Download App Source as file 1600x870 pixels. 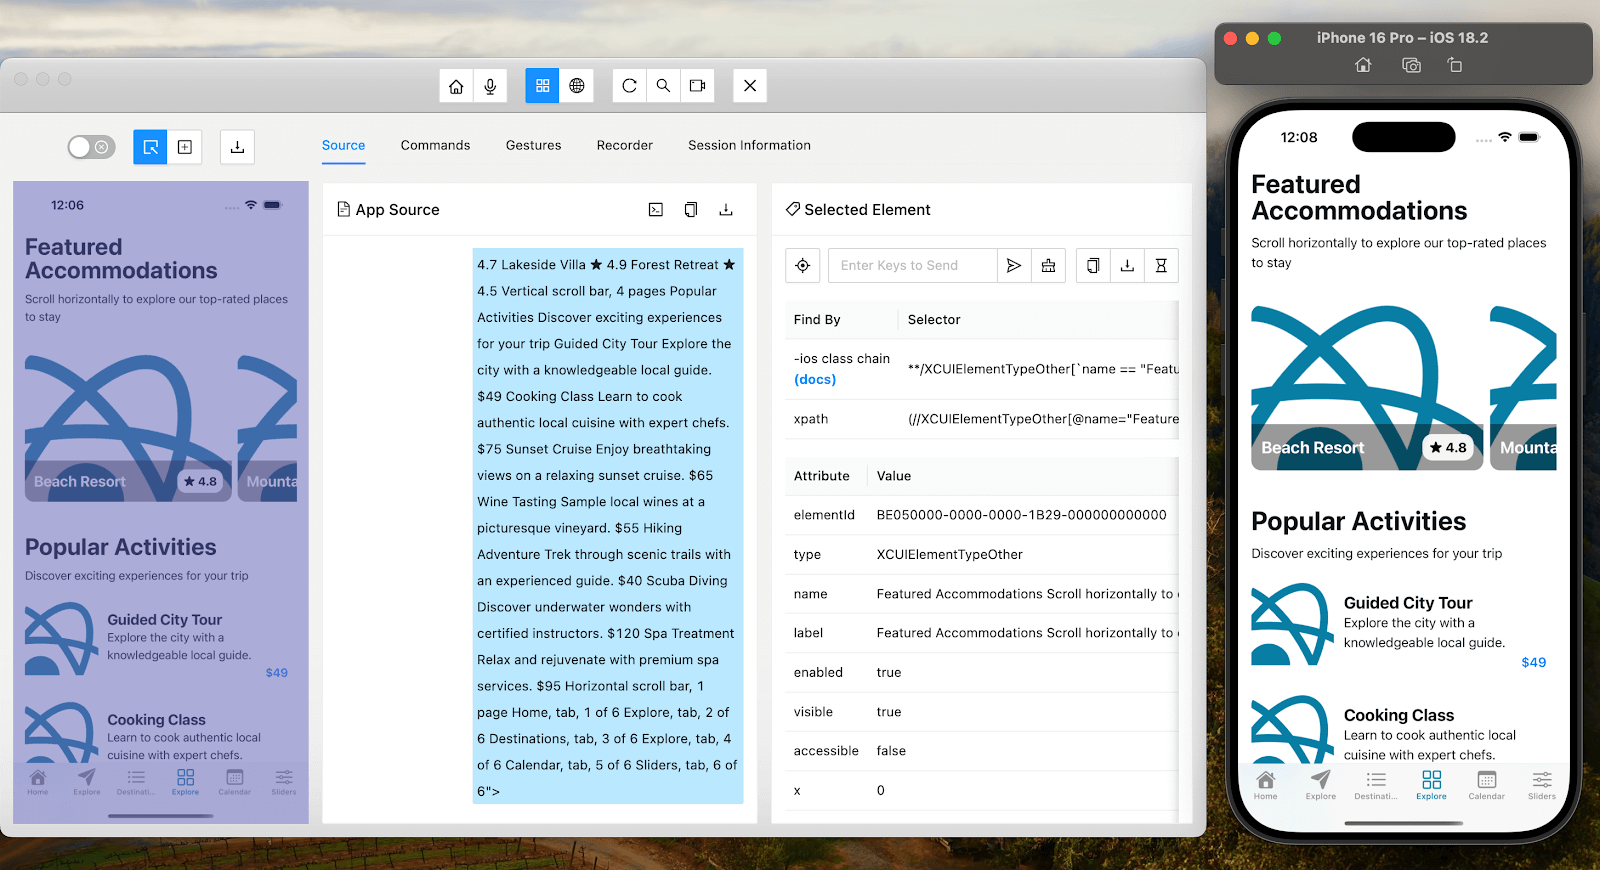tap(726, 210)
